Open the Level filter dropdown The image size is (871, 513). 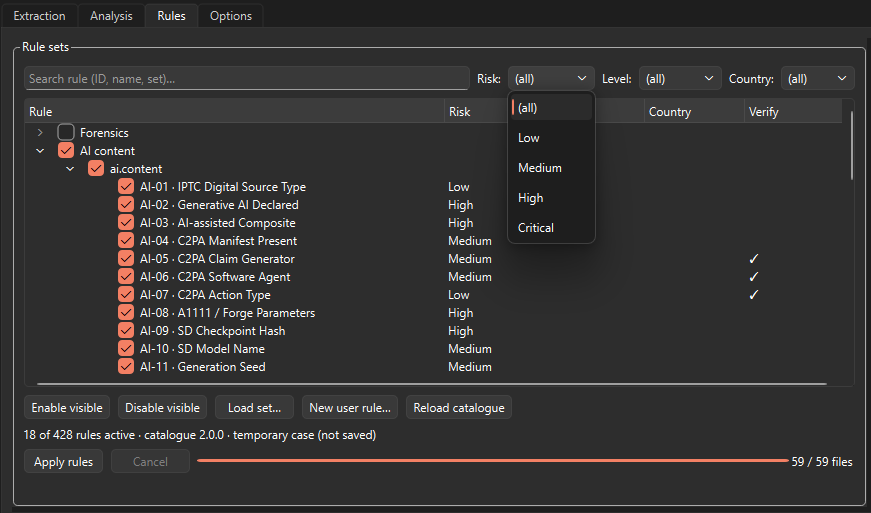point(680,79)
